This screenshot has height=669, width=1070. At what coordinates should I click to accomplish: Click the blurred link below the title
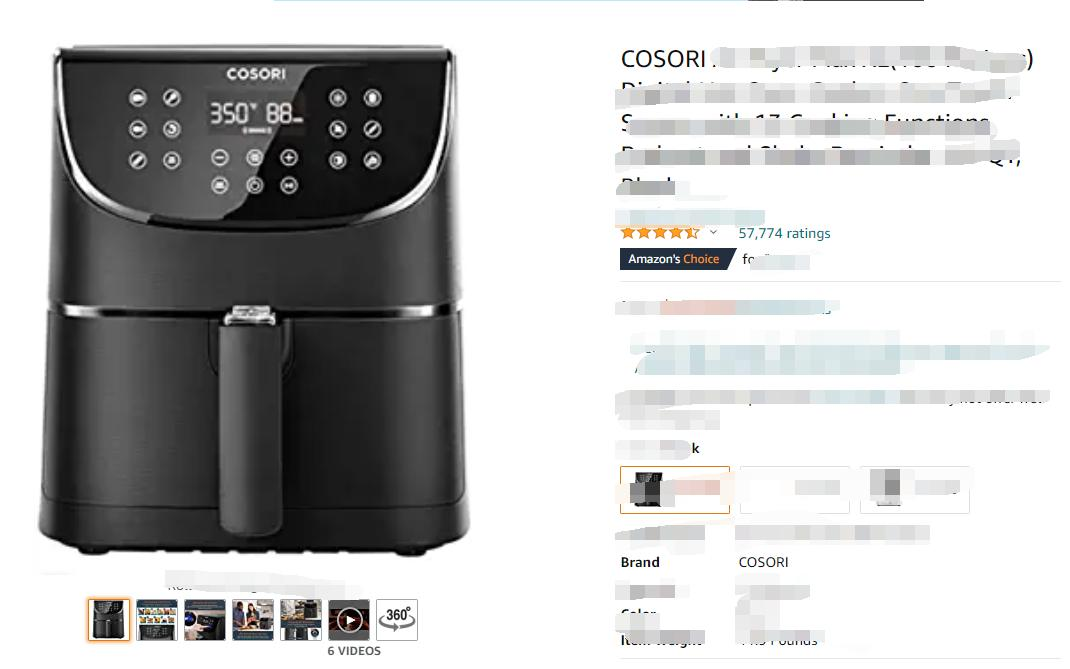coord(689,217)
